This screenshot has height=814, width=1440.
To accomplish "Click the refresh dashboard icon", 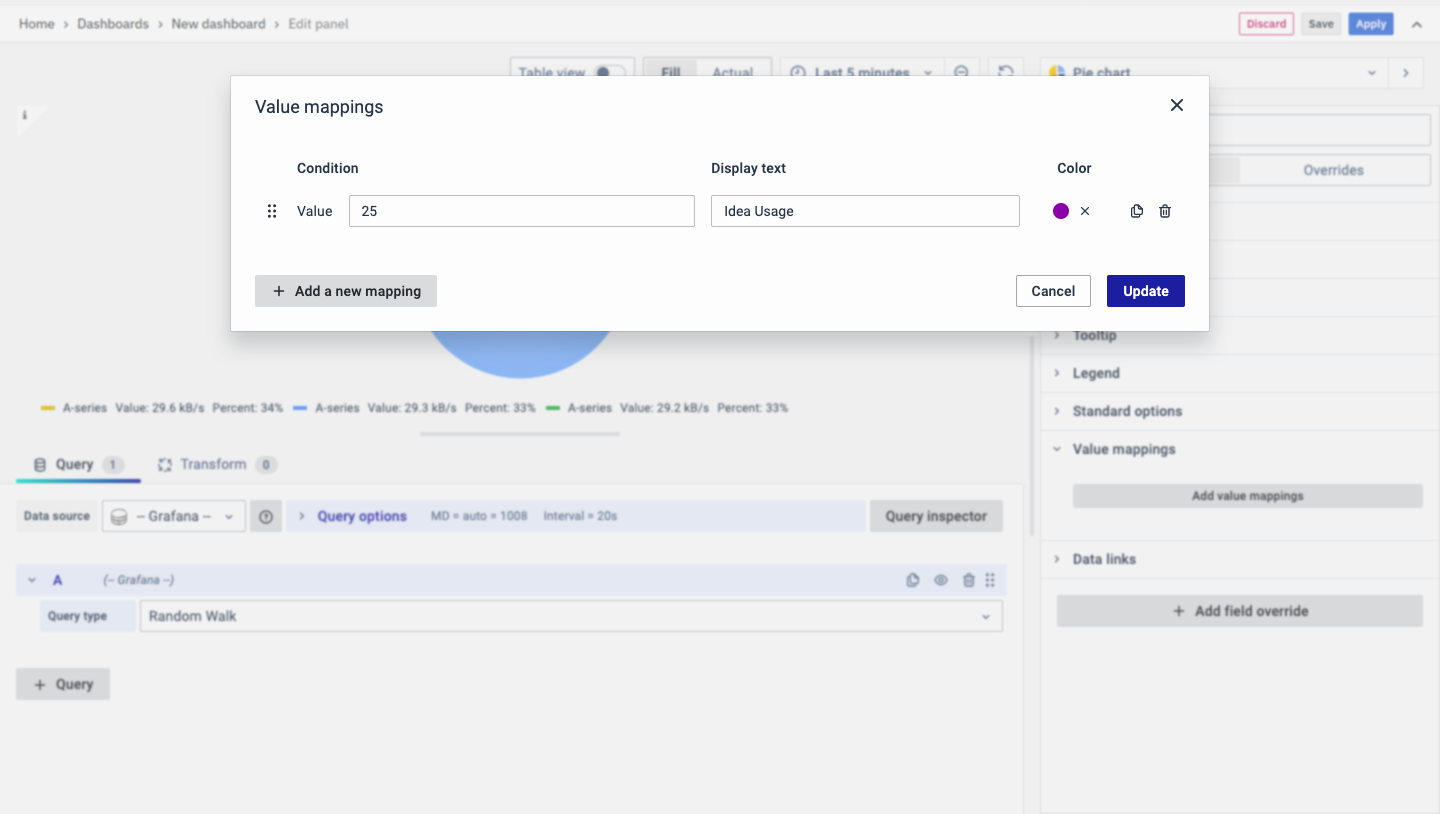I will click(x=1006, y=72).
